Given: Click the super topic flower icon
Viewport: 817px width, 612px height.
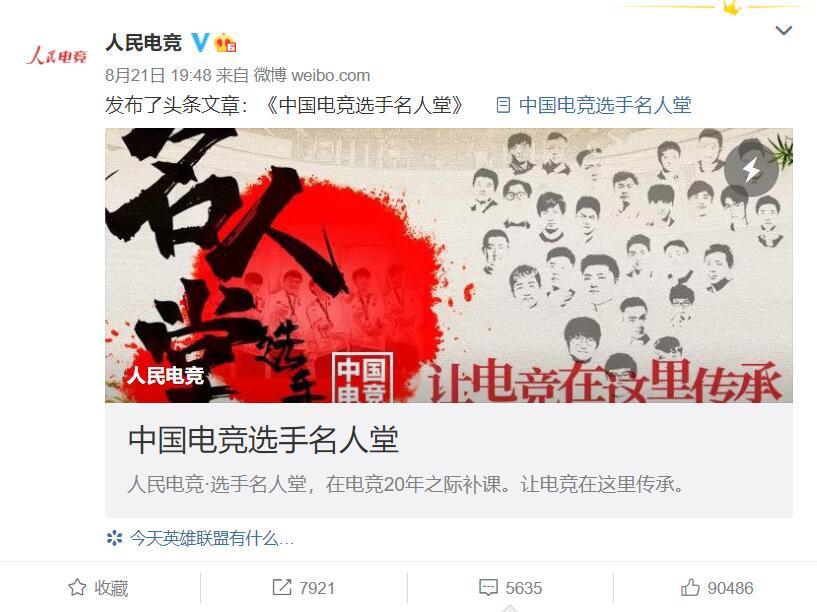Looking at the screenshot, I should click(x=115, y=538).
